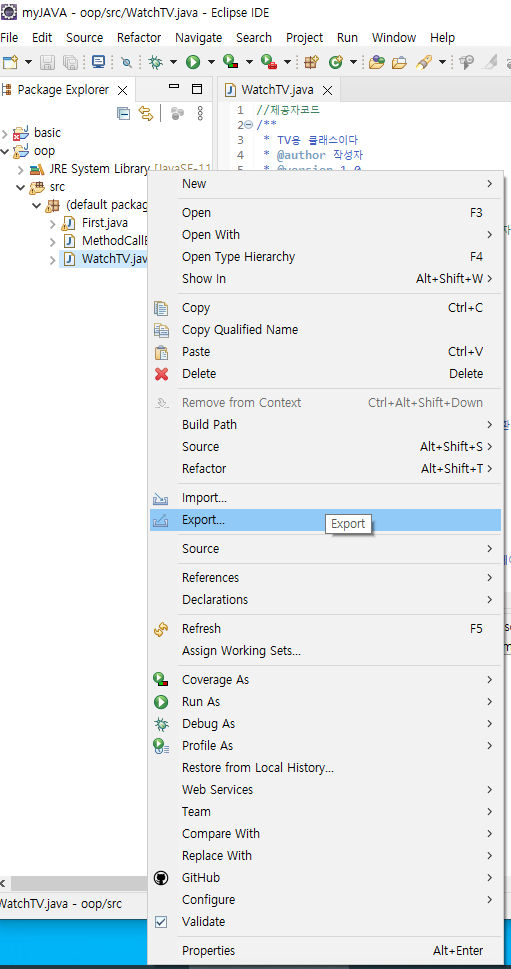Open the Refactor menu in menu bar
This screenshot has width=511, height=969.
pos(139,38)
